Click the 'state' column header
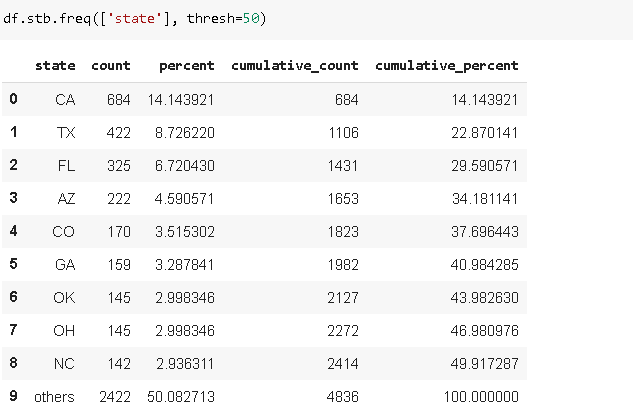Viewport: 633px width, 418px height. pos(55,66)
